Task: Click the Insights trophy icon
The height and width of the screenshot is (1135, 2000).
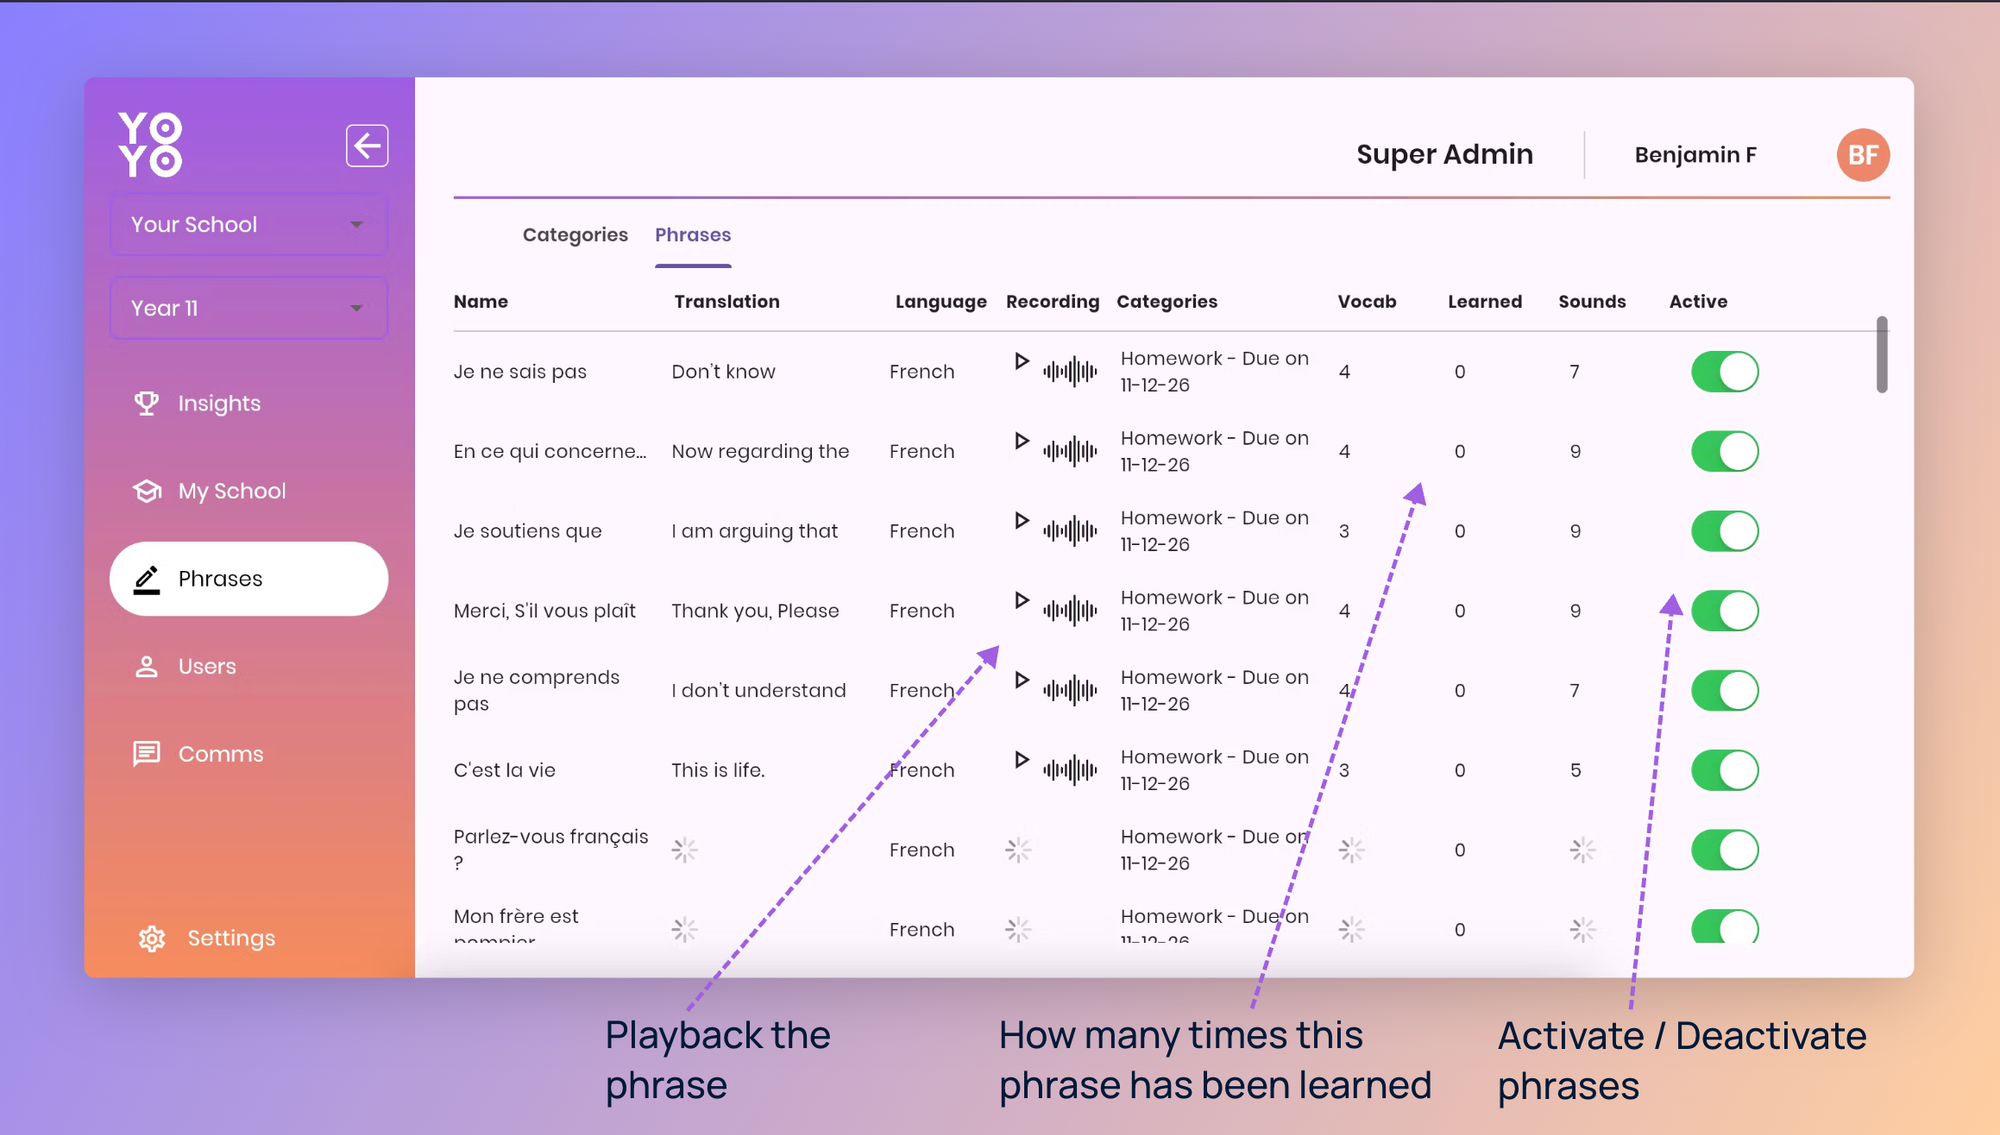Action: (x=147, y=403)
